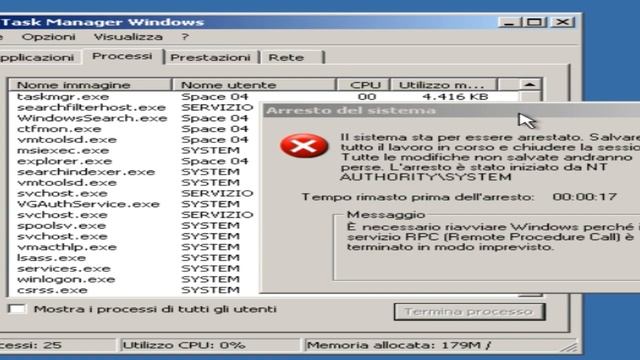This screenshot has width=640, height=360.
Task: Minimize the Task Manager window
Action: (509, 22)
